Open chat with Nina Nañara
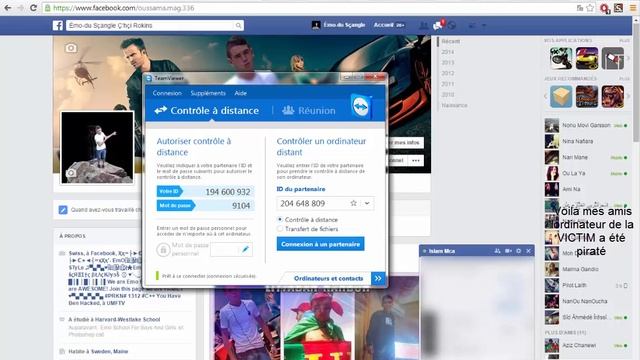Image resolution: width=640 pixels, height=360 pixels. [586, 141]
